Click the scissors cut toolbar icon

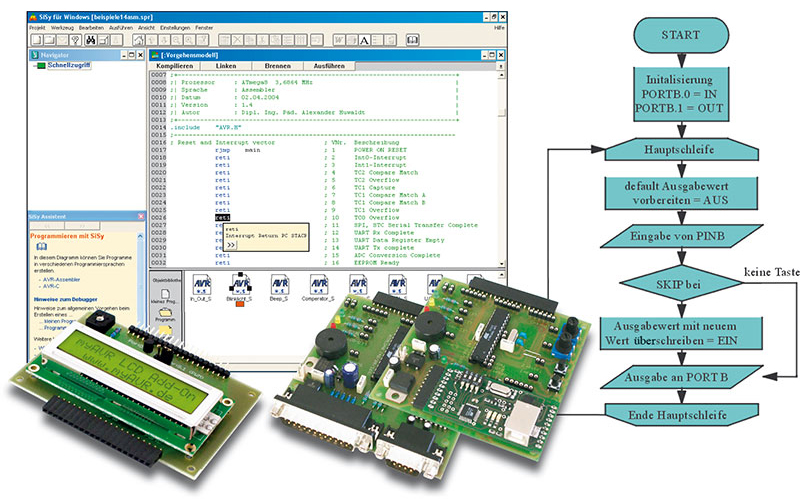[x=262, y=40]
